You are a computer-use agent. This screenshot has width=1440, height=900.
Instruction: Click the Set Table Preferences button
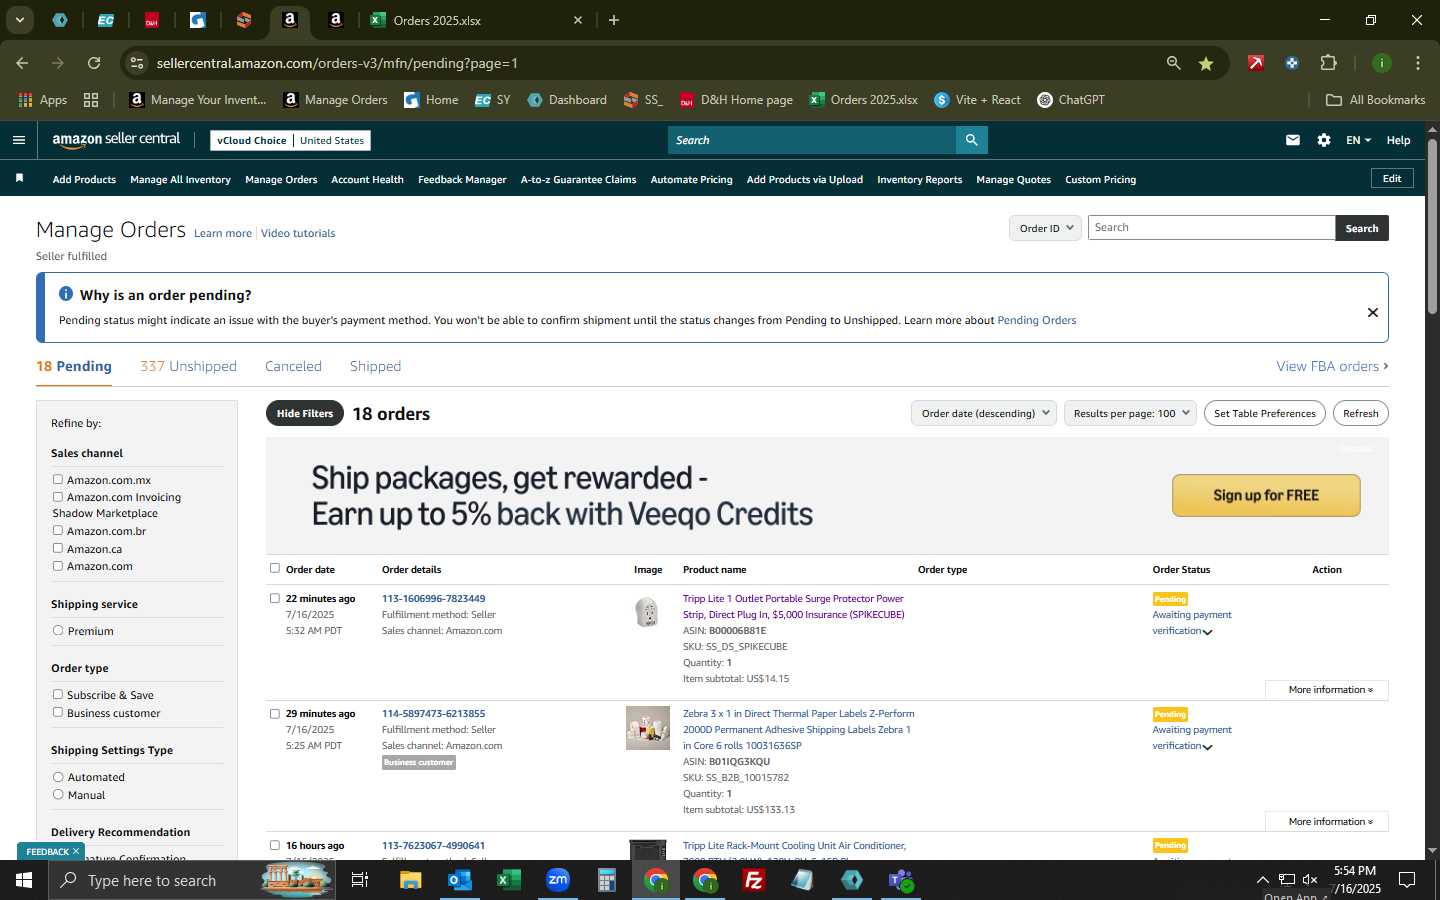(1264, 413)
